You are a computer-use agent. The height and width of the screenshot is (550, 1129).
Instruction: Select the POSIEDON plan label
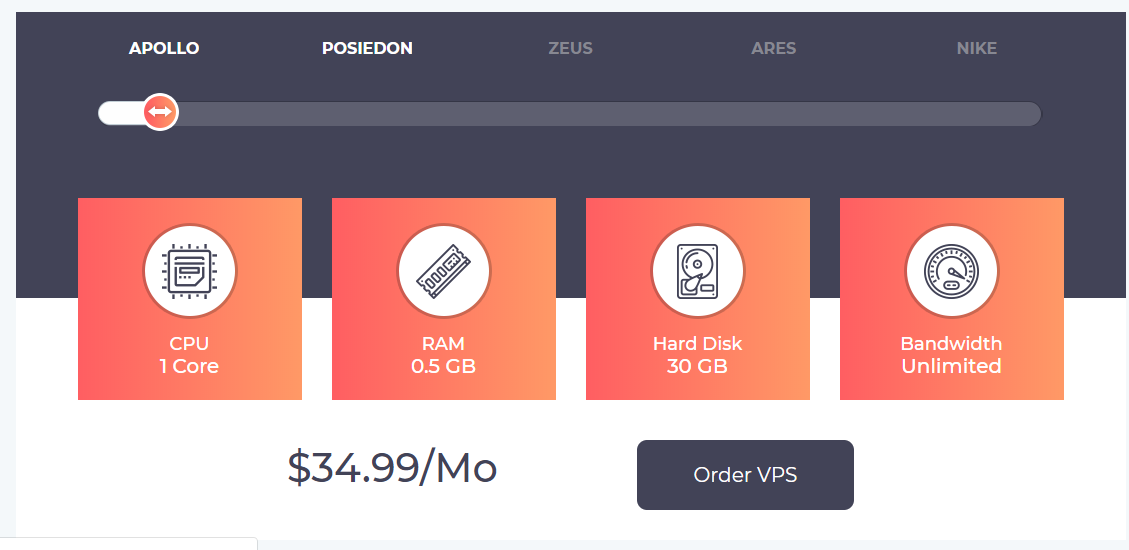point(367,48)
